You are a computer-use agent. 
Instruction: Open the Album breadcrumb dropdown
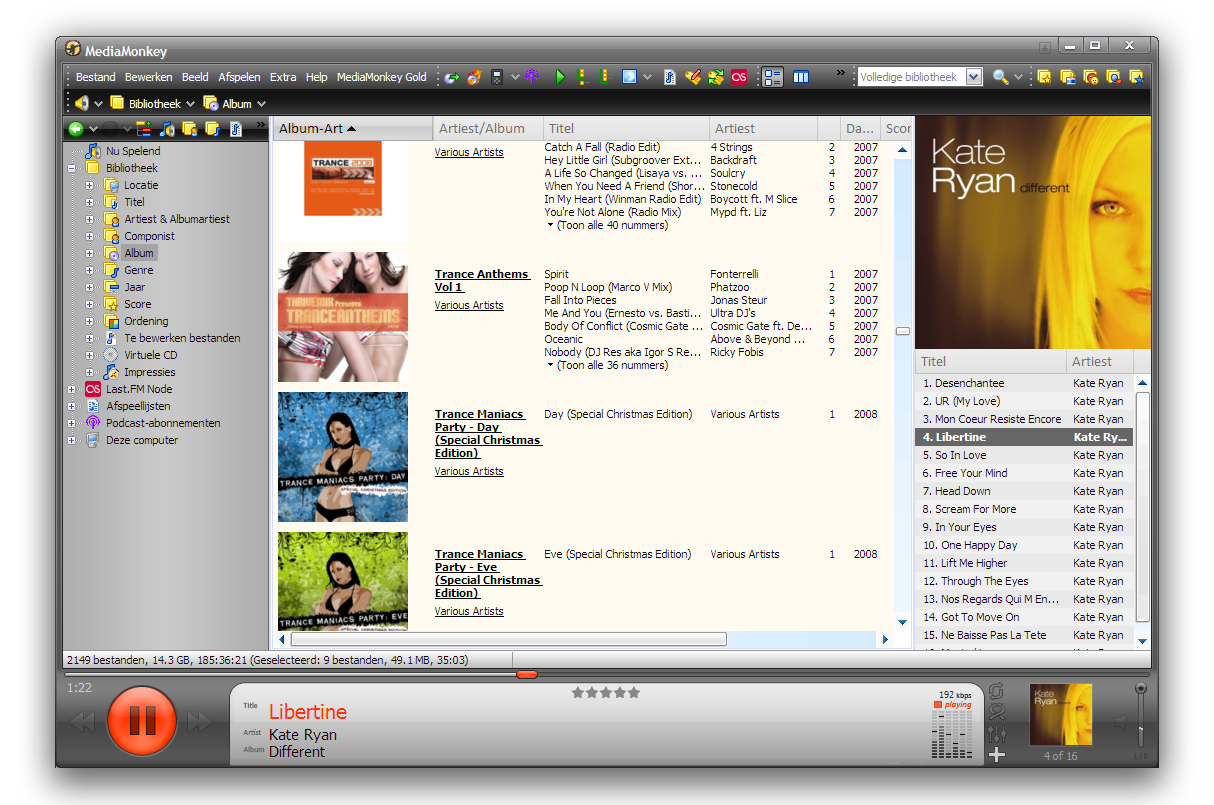pyautogui.click(x=261, y=104)
